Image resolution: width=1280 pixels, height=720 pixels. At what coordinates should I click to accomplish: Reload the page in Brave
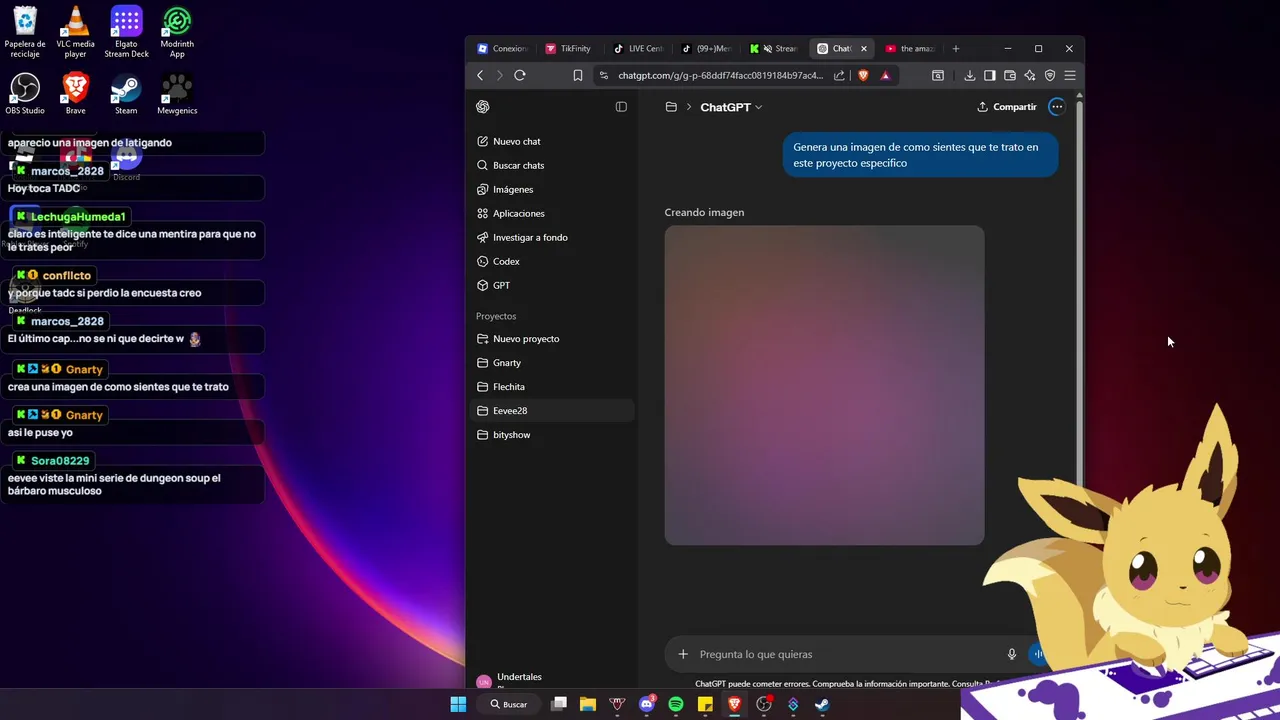520,75
